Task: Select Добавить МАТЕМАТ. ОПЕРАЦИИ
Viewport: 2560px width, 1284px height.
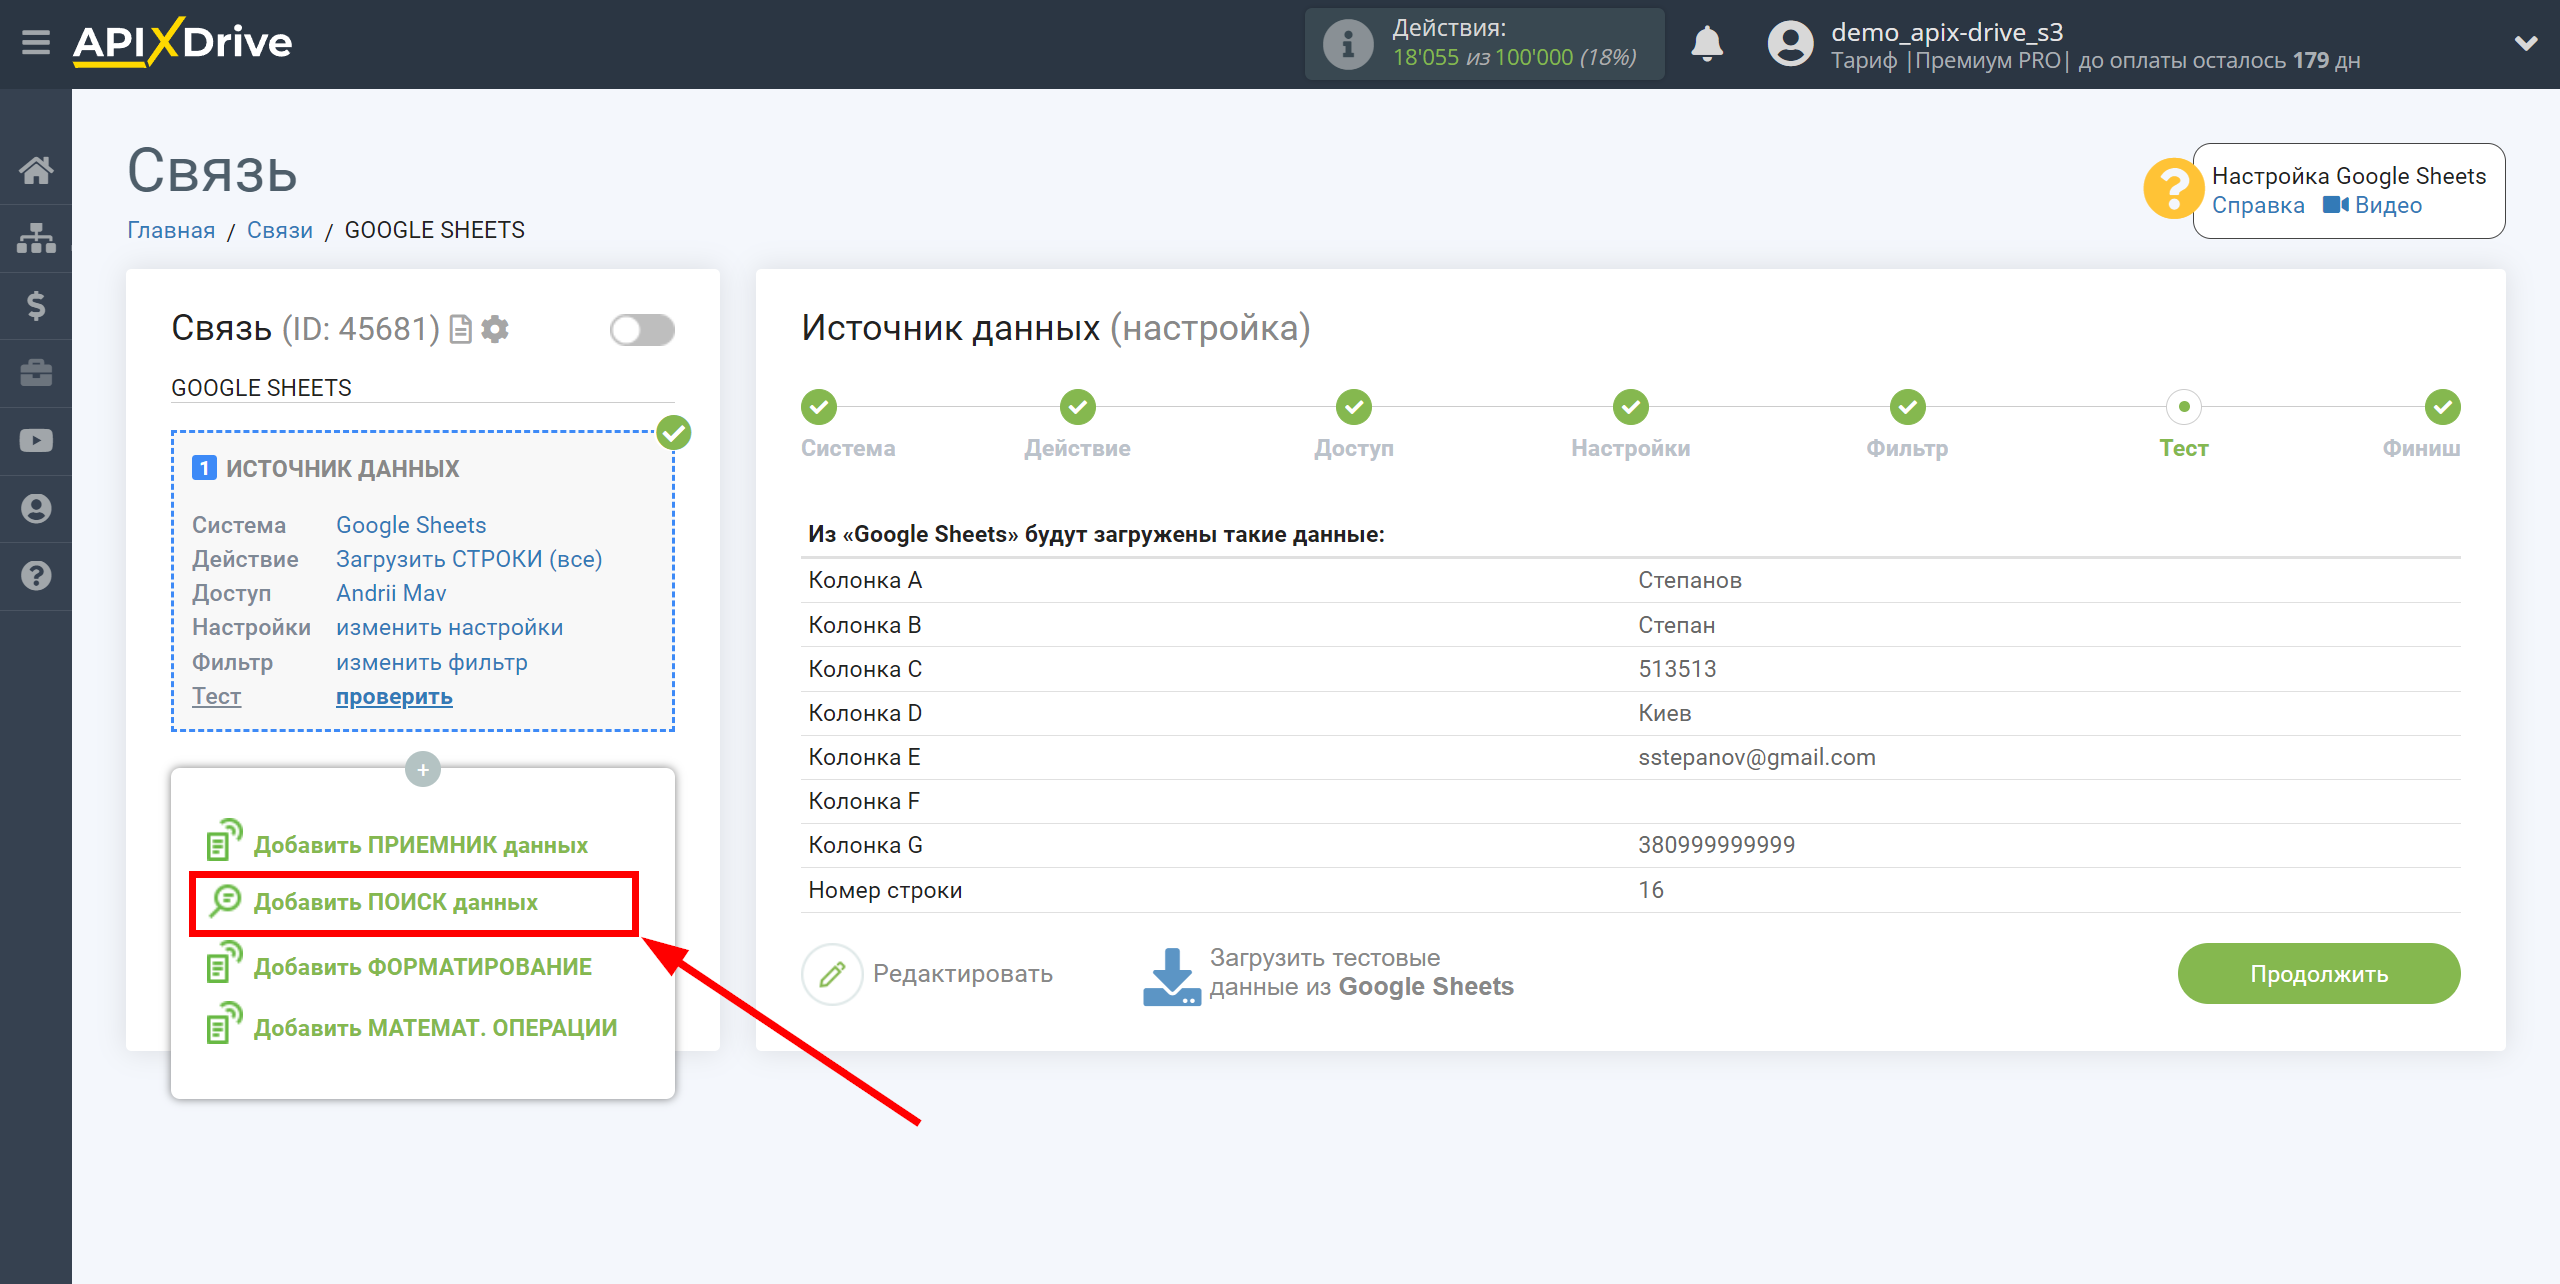Action: coord(411,1027)
